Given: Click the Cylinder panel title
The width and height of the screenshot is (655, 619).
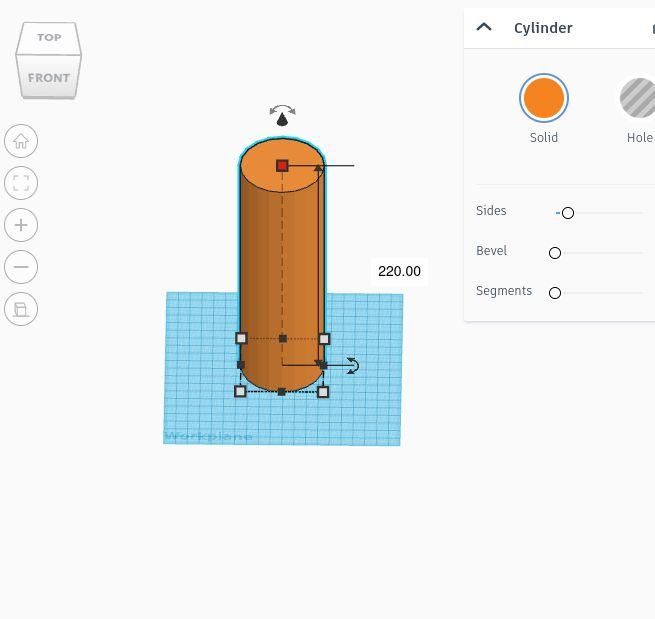Looking at the screenshot, I should click(543, 28).
